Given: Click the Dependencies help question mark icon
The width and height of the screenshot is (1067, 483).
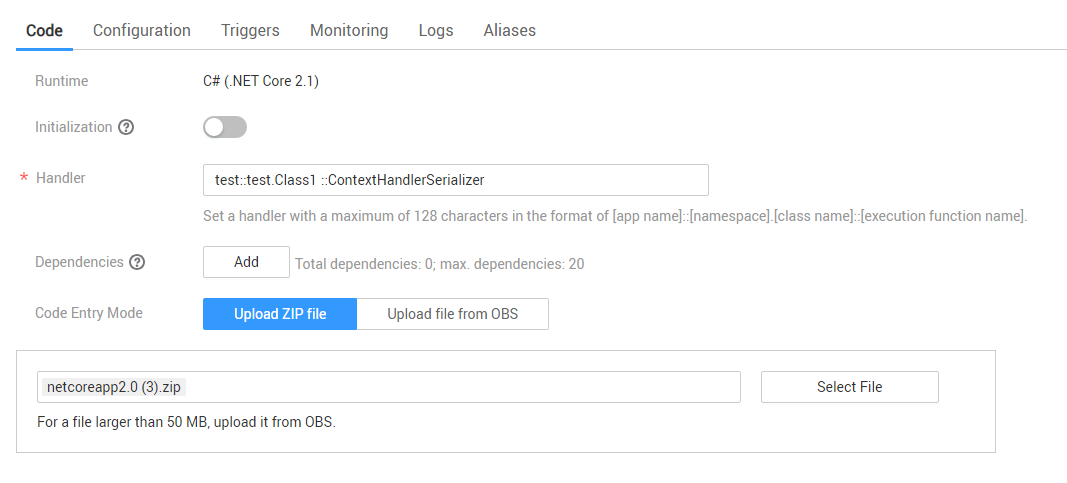Looking at the screenshot, I should pyautogui.click(x=137, y=262).
